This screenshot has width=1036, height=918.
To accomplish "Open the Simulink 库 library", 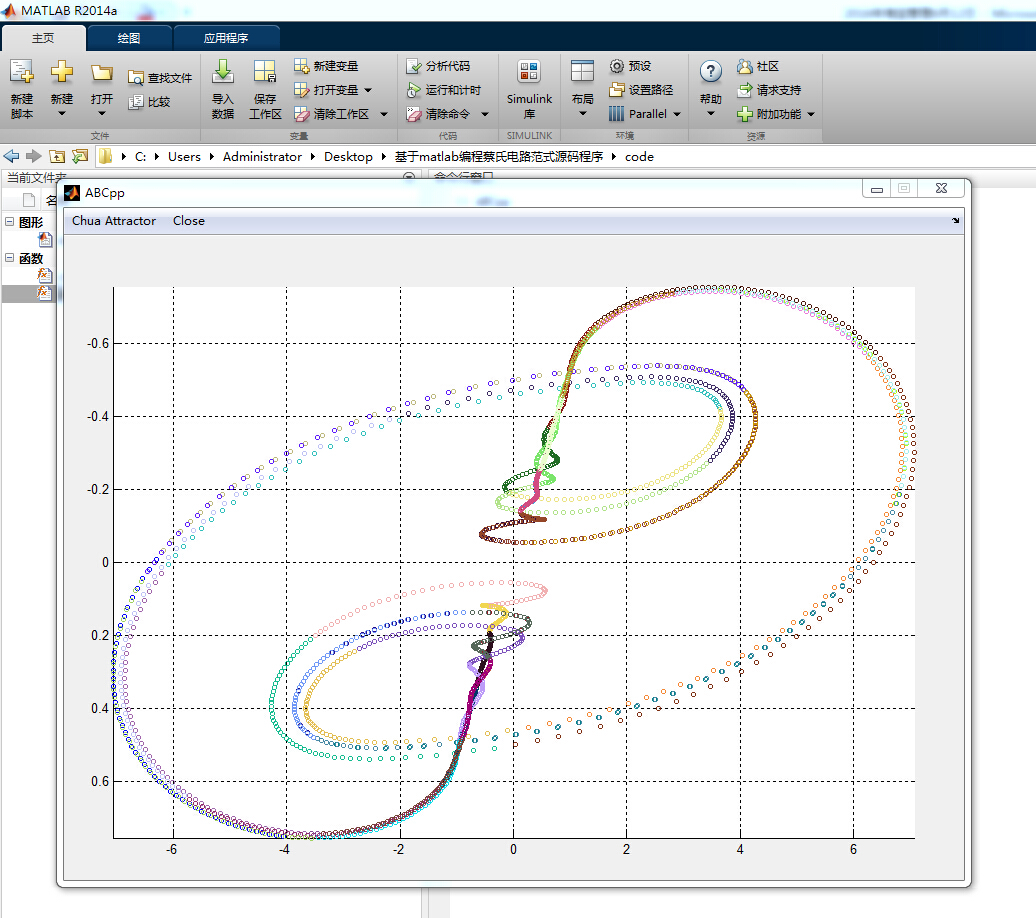I will click(x=529, y=89).
